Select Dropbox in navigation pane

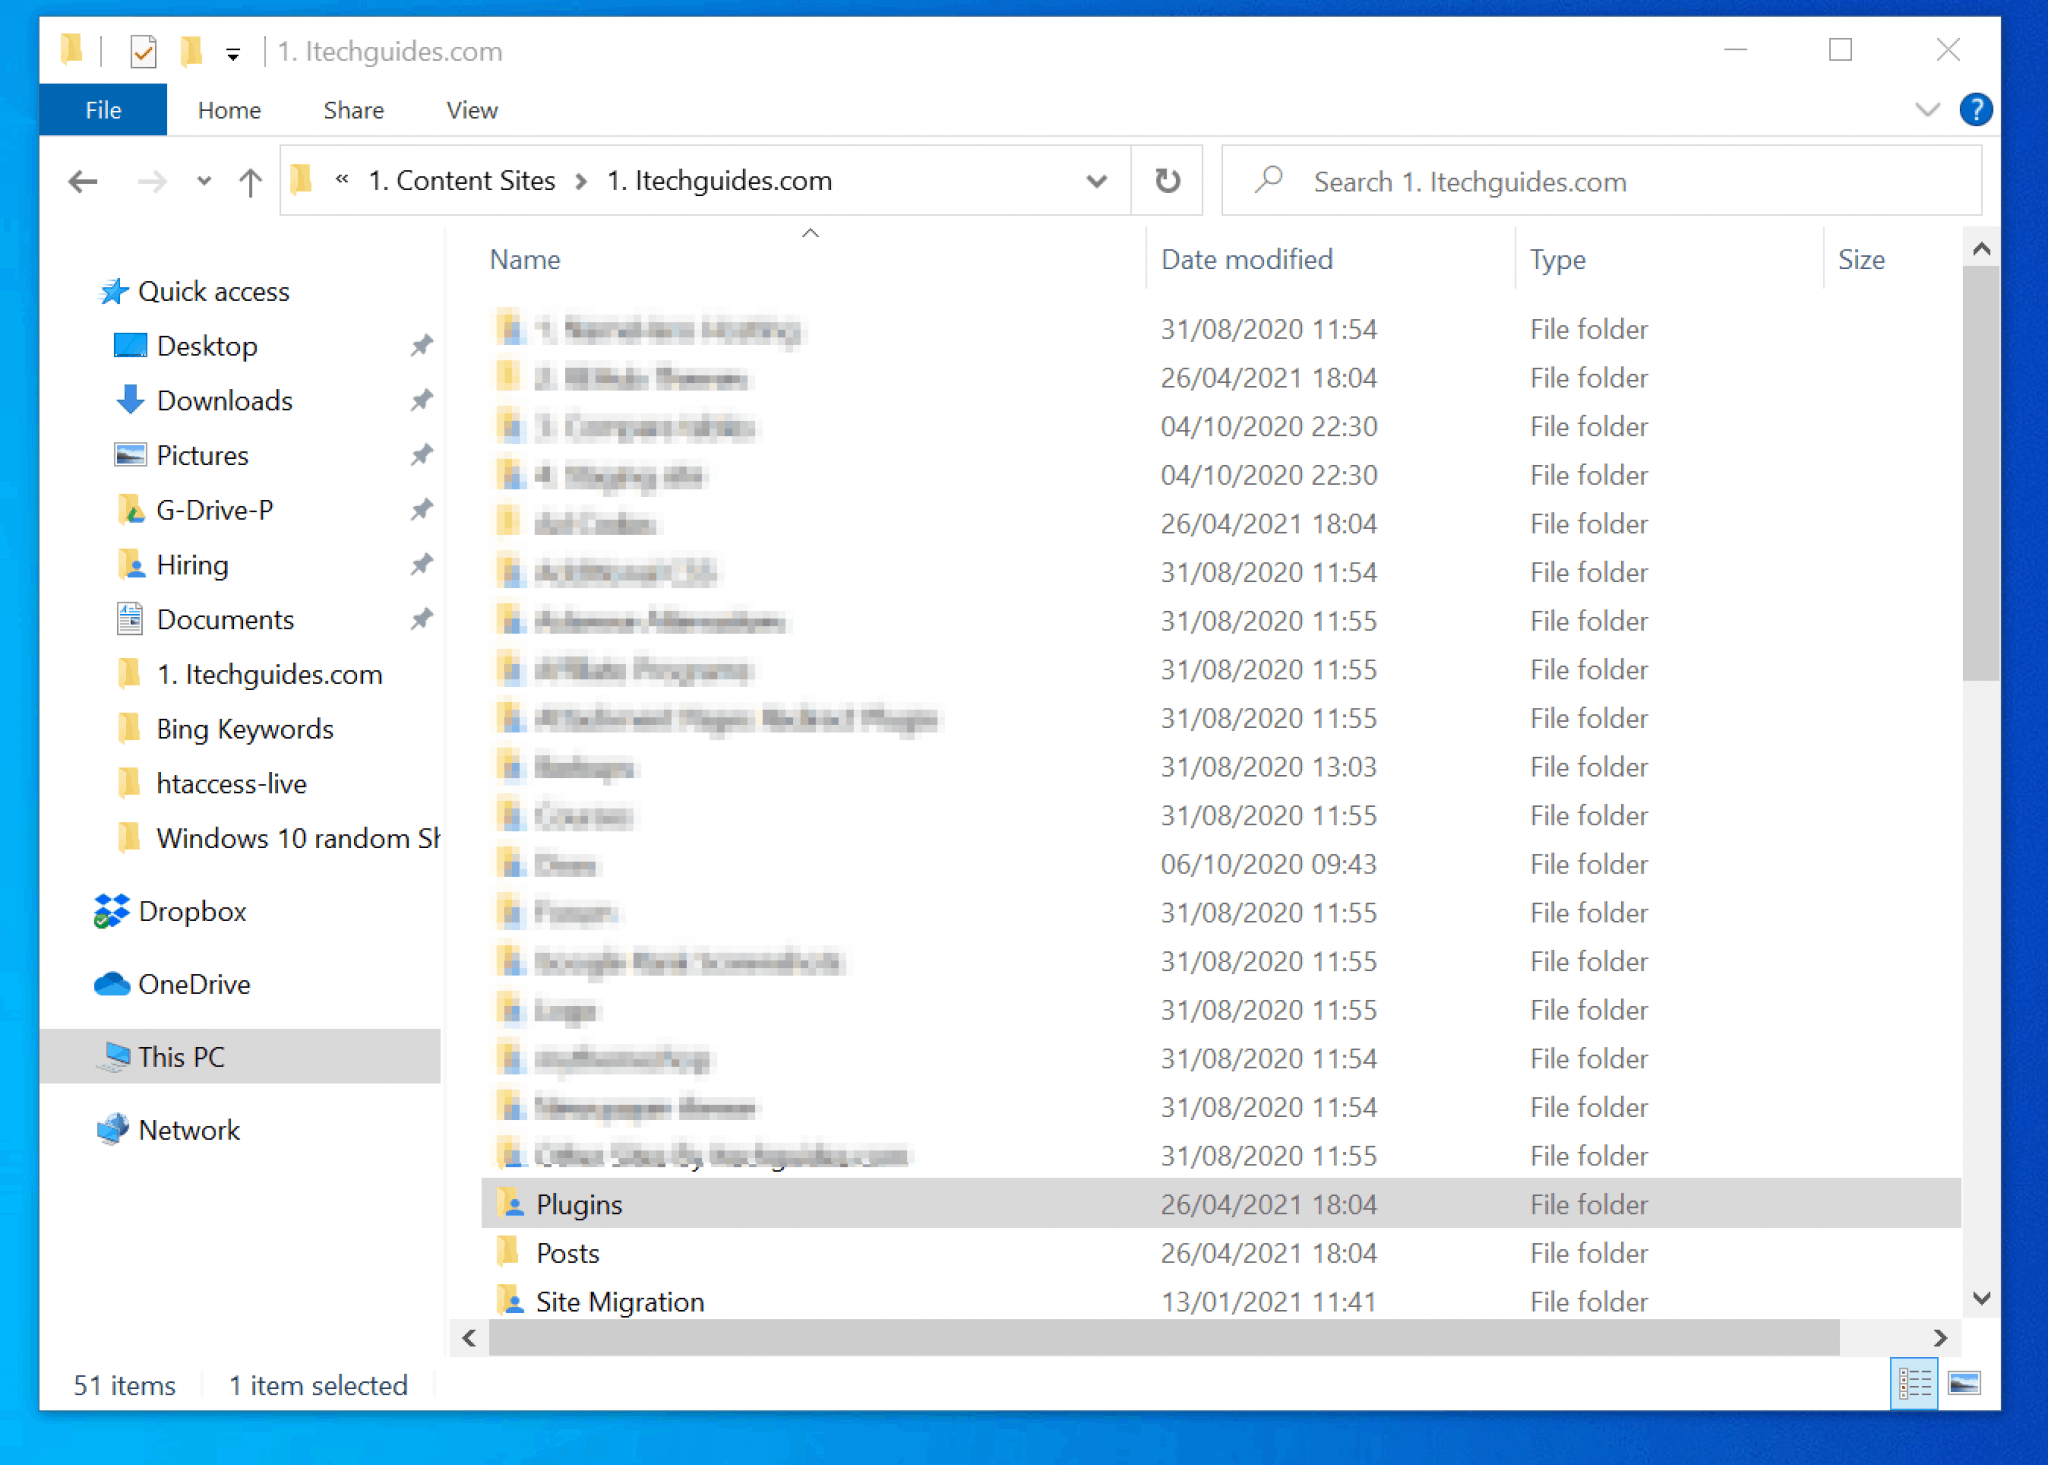pos(171,912)
